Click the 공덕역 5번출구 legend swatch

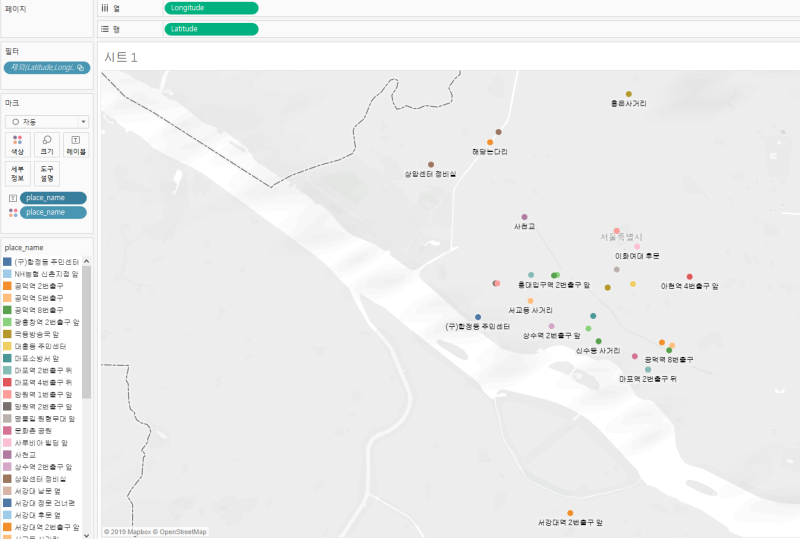coord(7,298)
